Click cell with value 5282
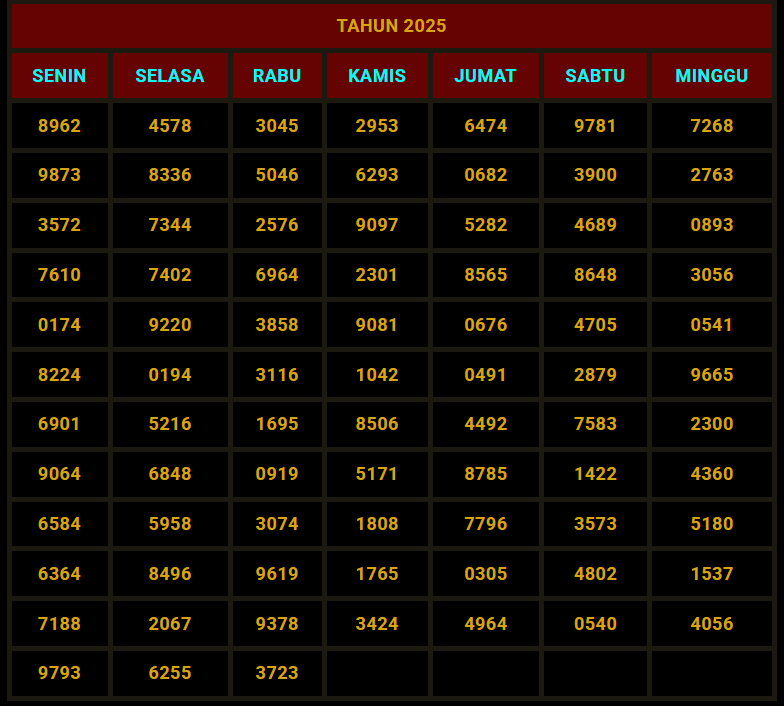Viewport: 784px width, 706px height. coord(486,225)
